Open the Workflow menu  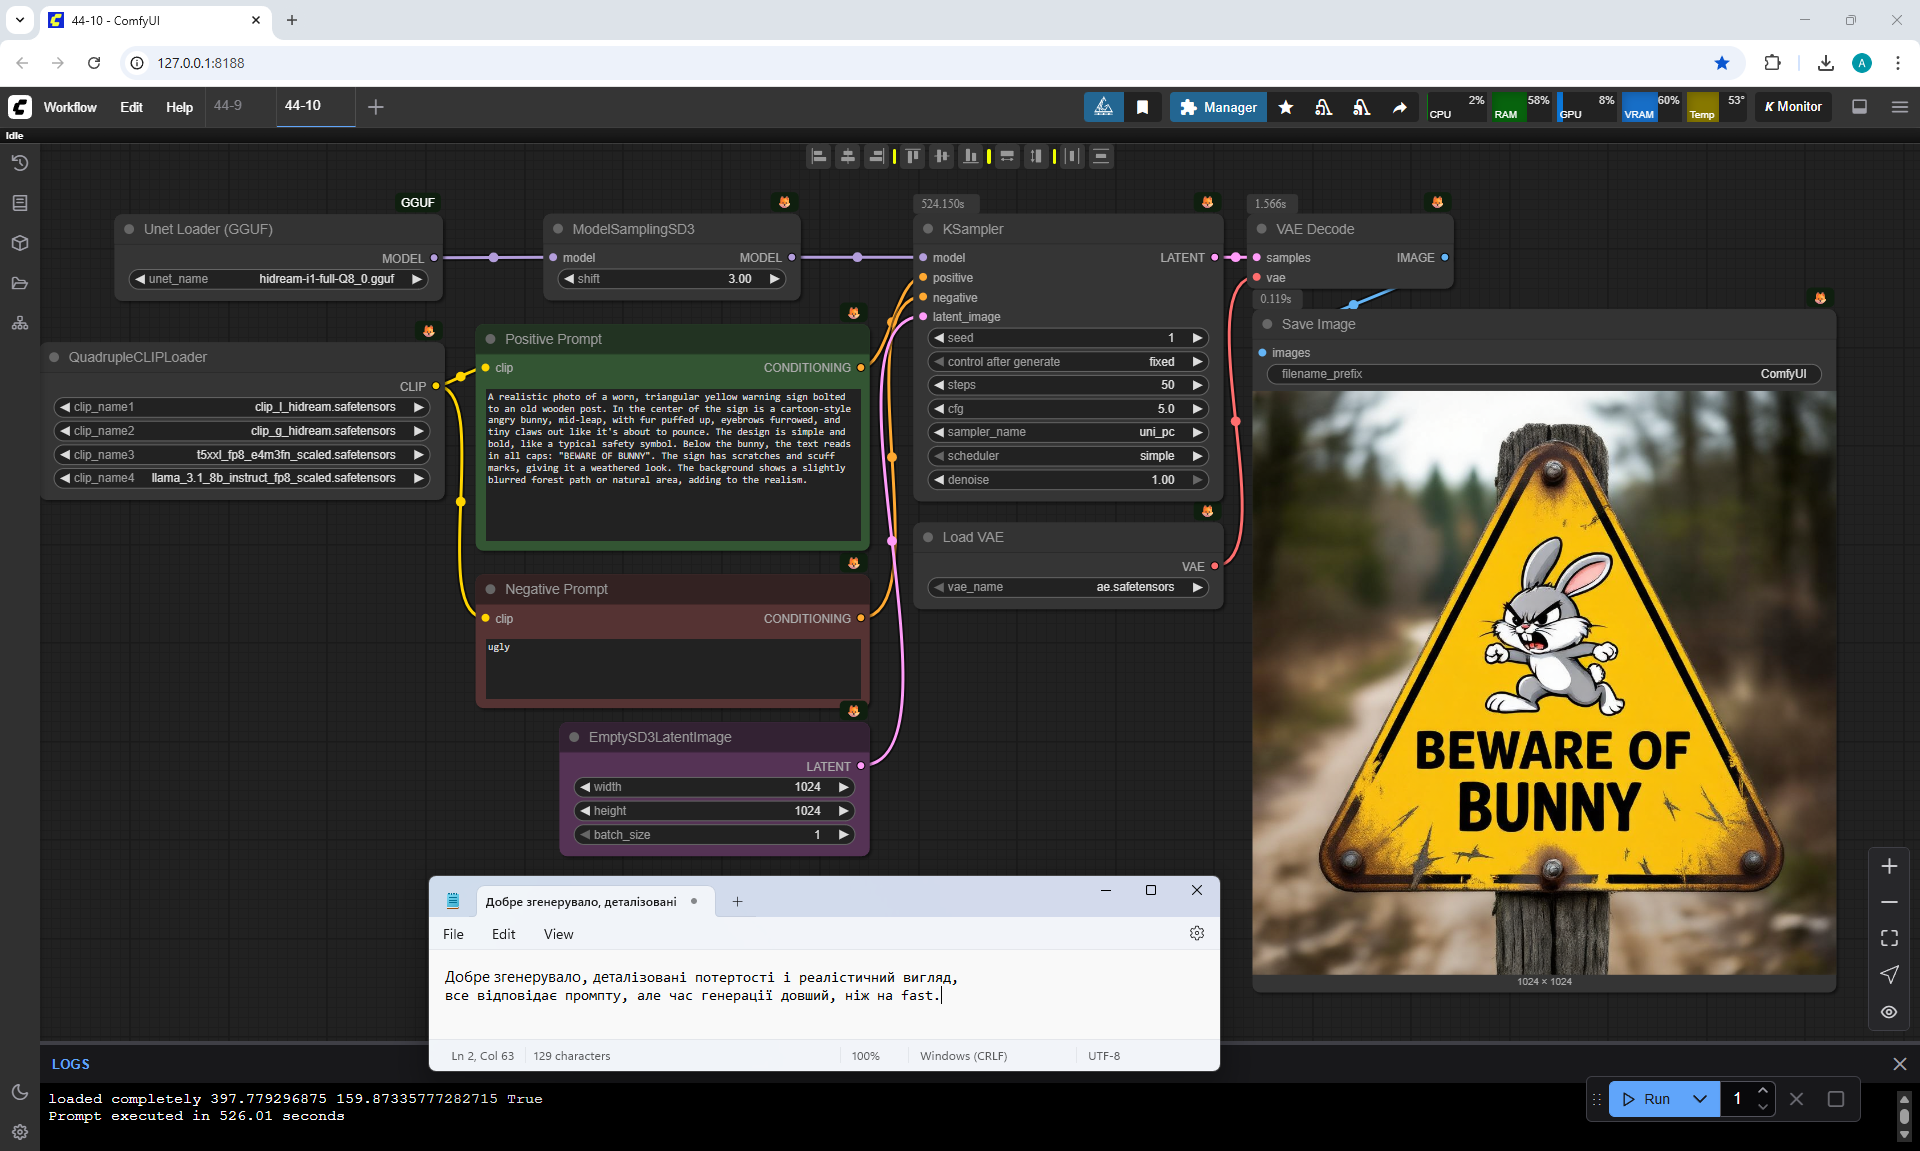pyautogui.click(x=70, y=107)
